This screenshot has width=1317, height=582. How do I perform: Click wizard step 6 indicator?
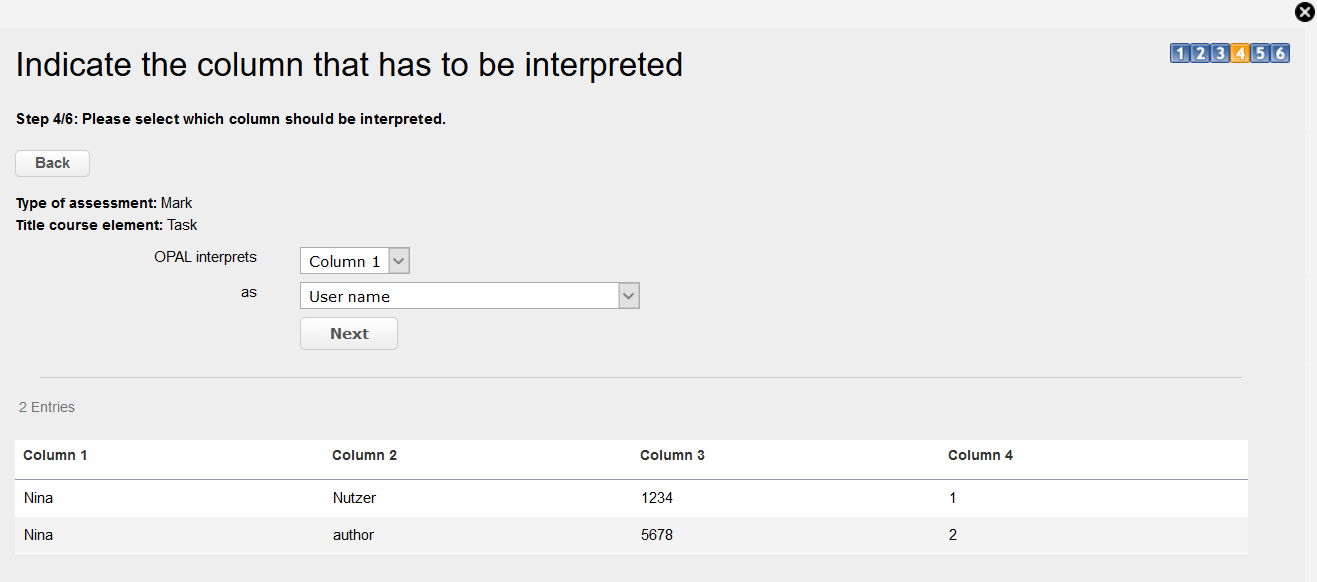tap(1280, 54)
